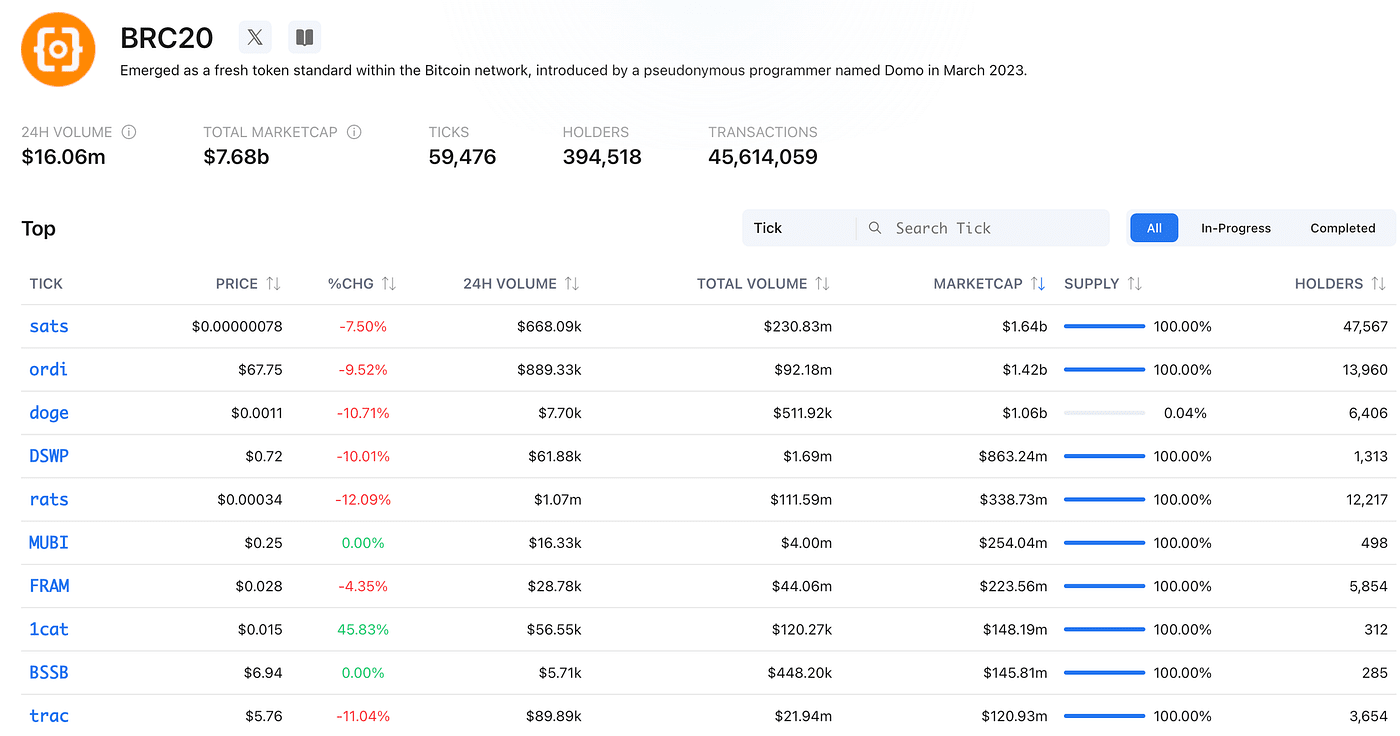1400x736 pixels.
Task: Click the search magnifier icon
Action: [x=875, y=228]
